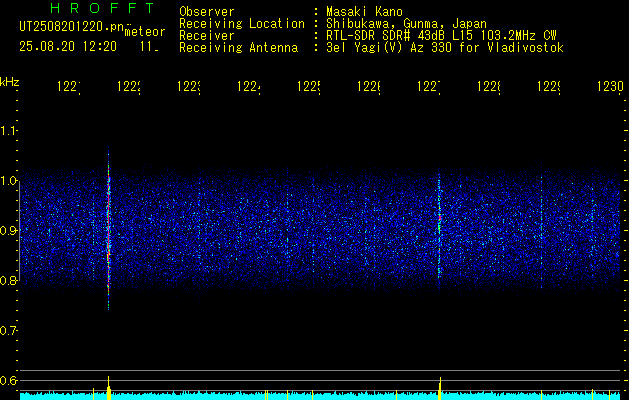Click the gray vertical range bar beside 0.9

[x=20, y=231]
